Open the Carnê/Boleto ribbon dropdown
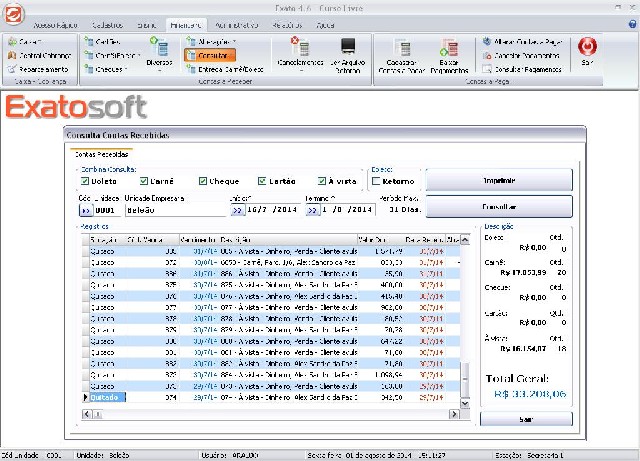This screenshot has width=640, height=461. click(x=112, y=55)
